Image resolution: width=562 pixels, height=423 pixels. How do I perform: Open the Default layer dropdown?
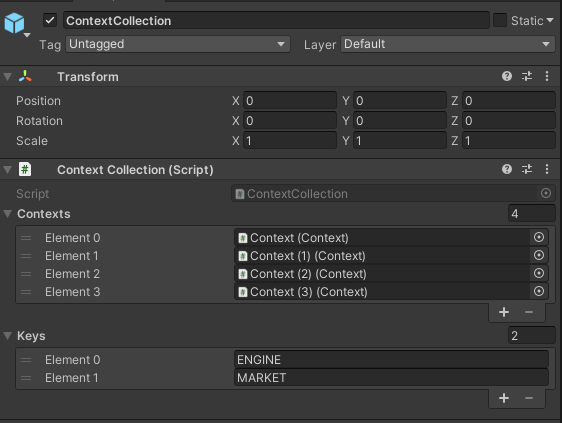click(448, 44)
